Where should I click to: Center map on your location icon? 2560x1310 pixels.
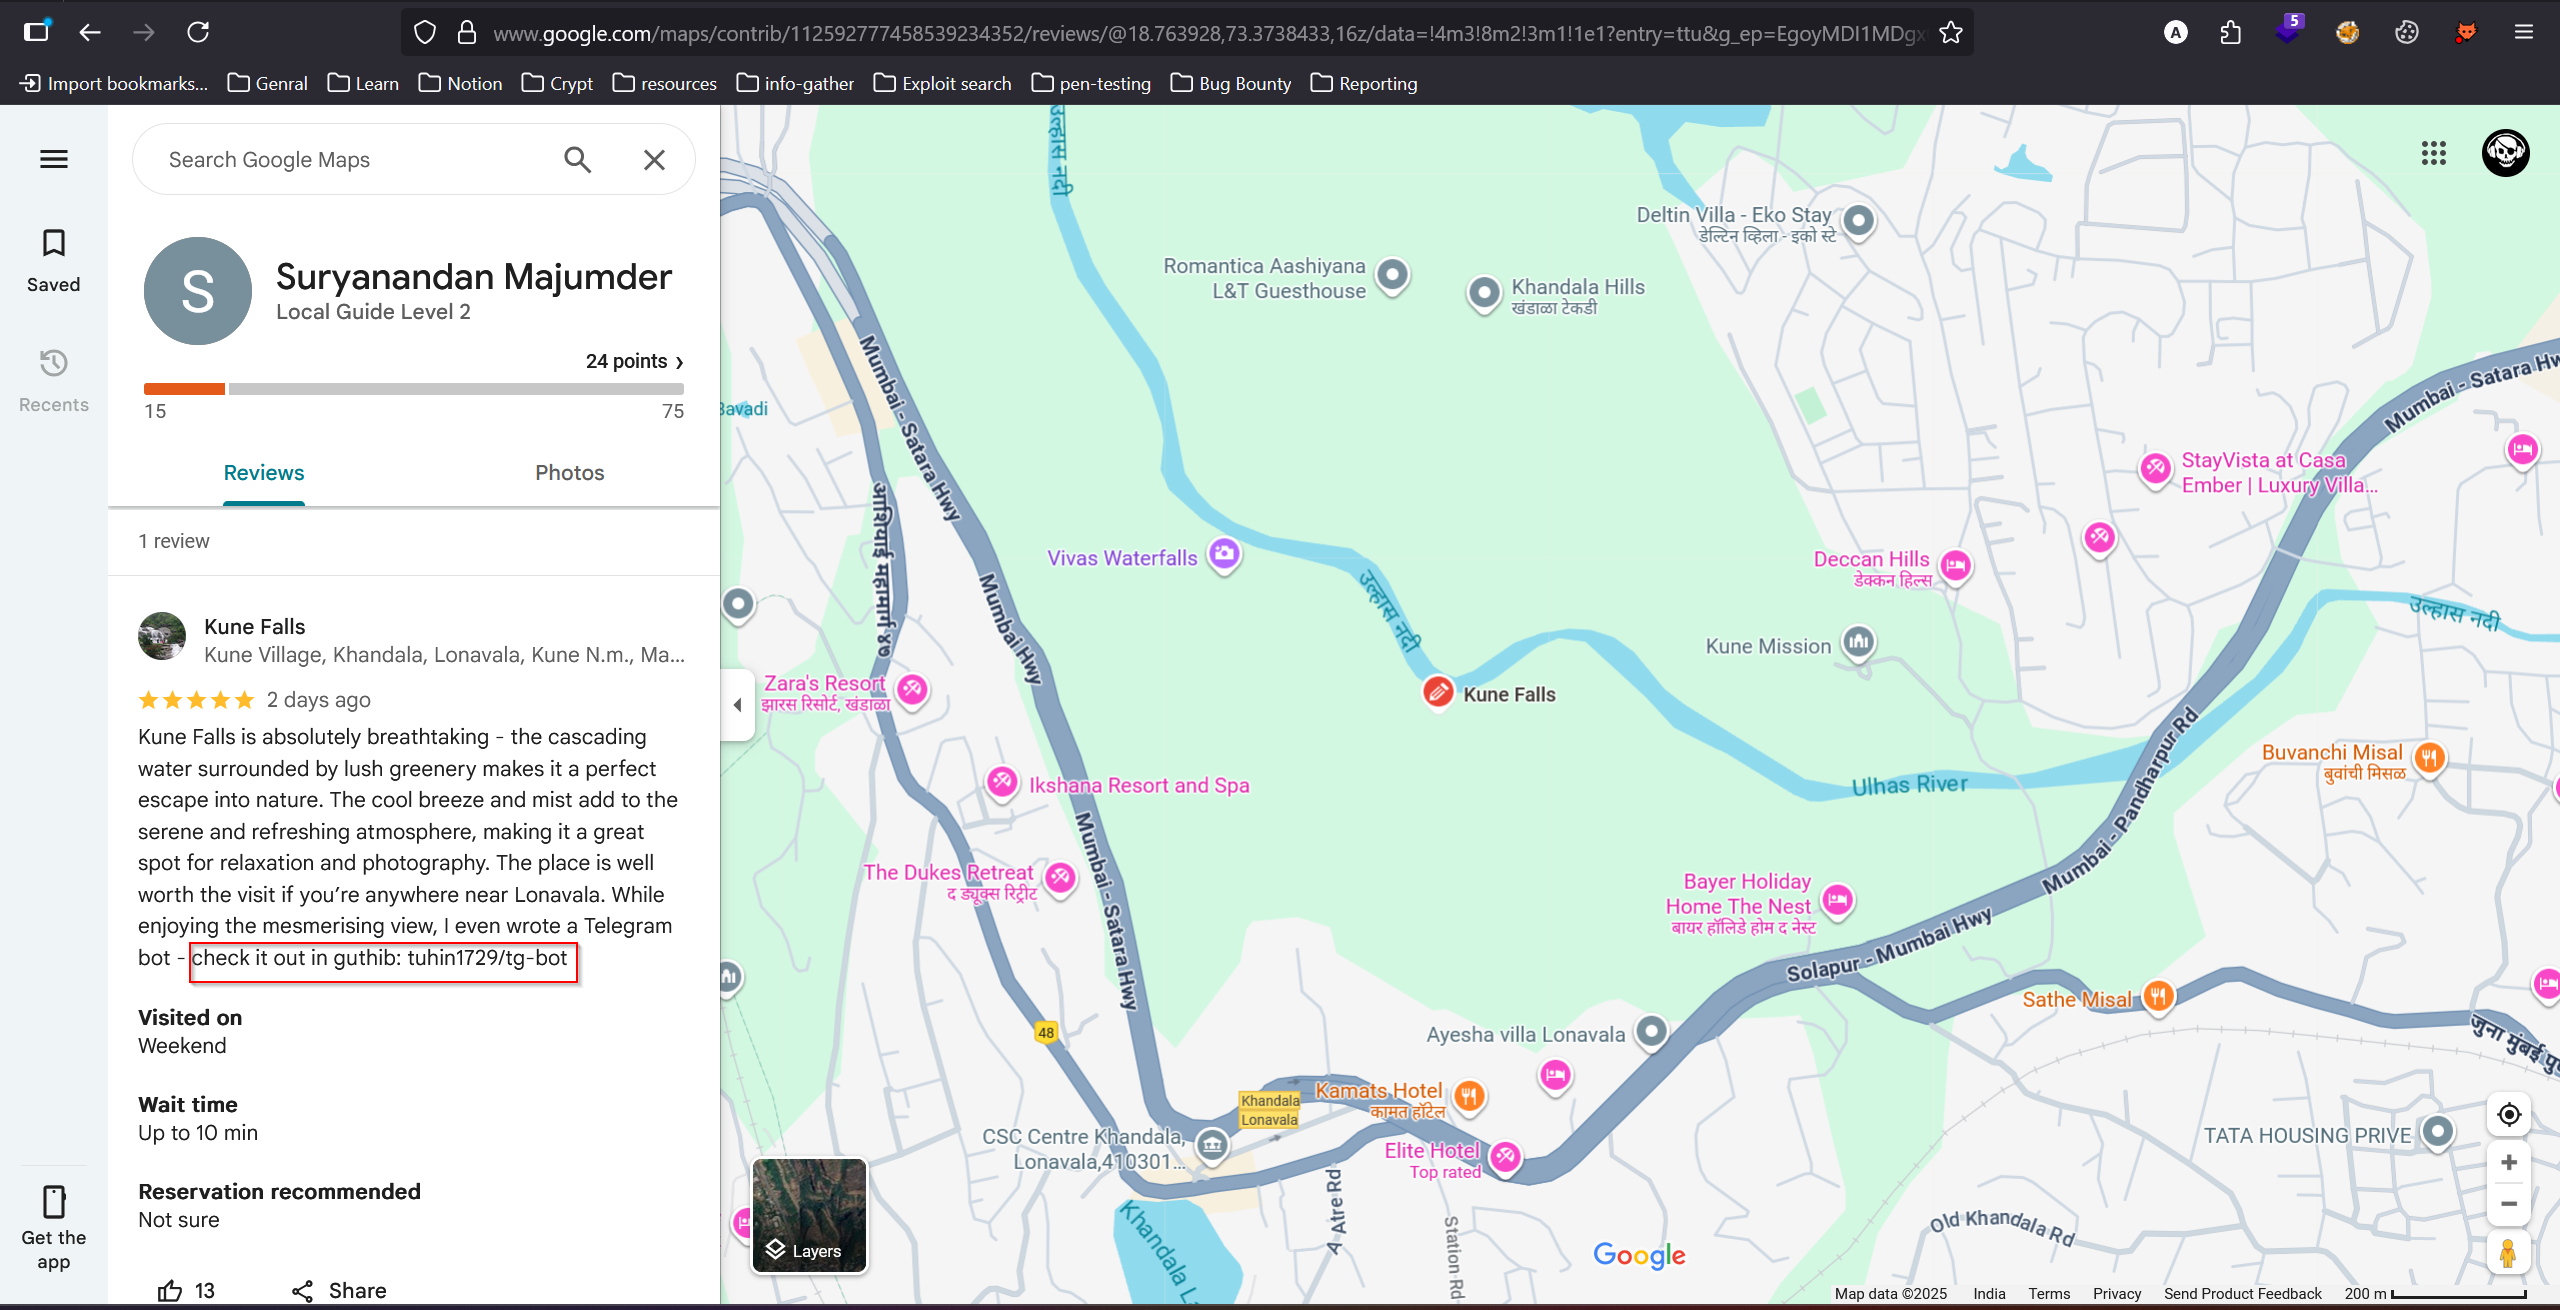[x=2508, y=1114]
